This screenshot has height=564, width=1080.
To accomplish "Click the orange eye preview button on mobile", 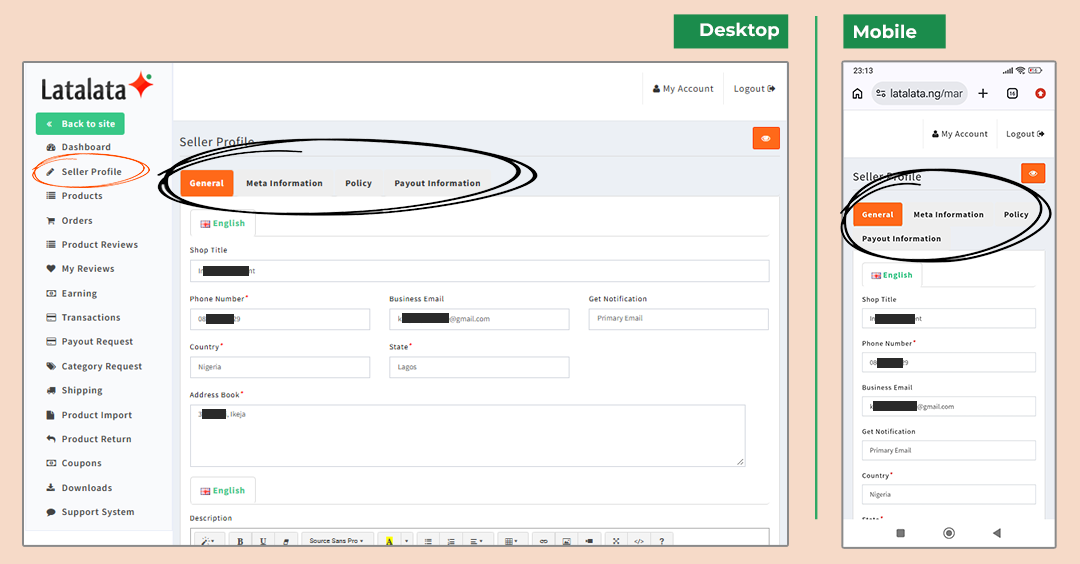I will [1032, 174].
